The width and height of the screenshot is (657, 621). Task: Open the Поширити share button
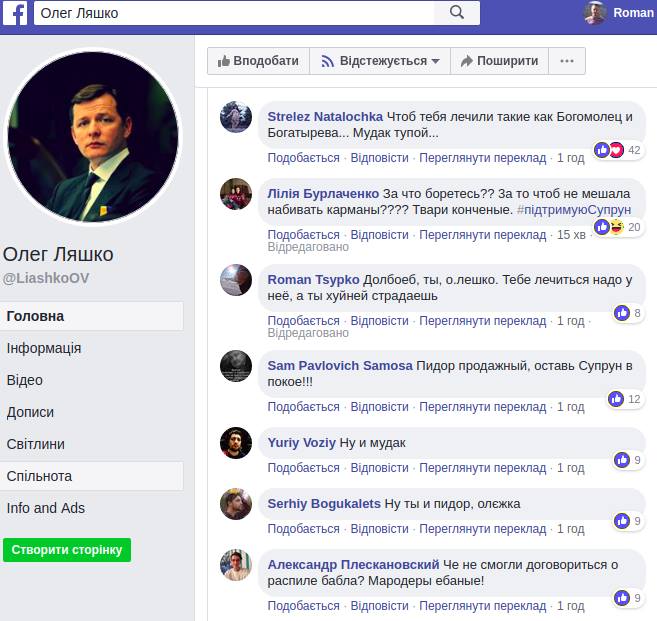click(499, 61)
